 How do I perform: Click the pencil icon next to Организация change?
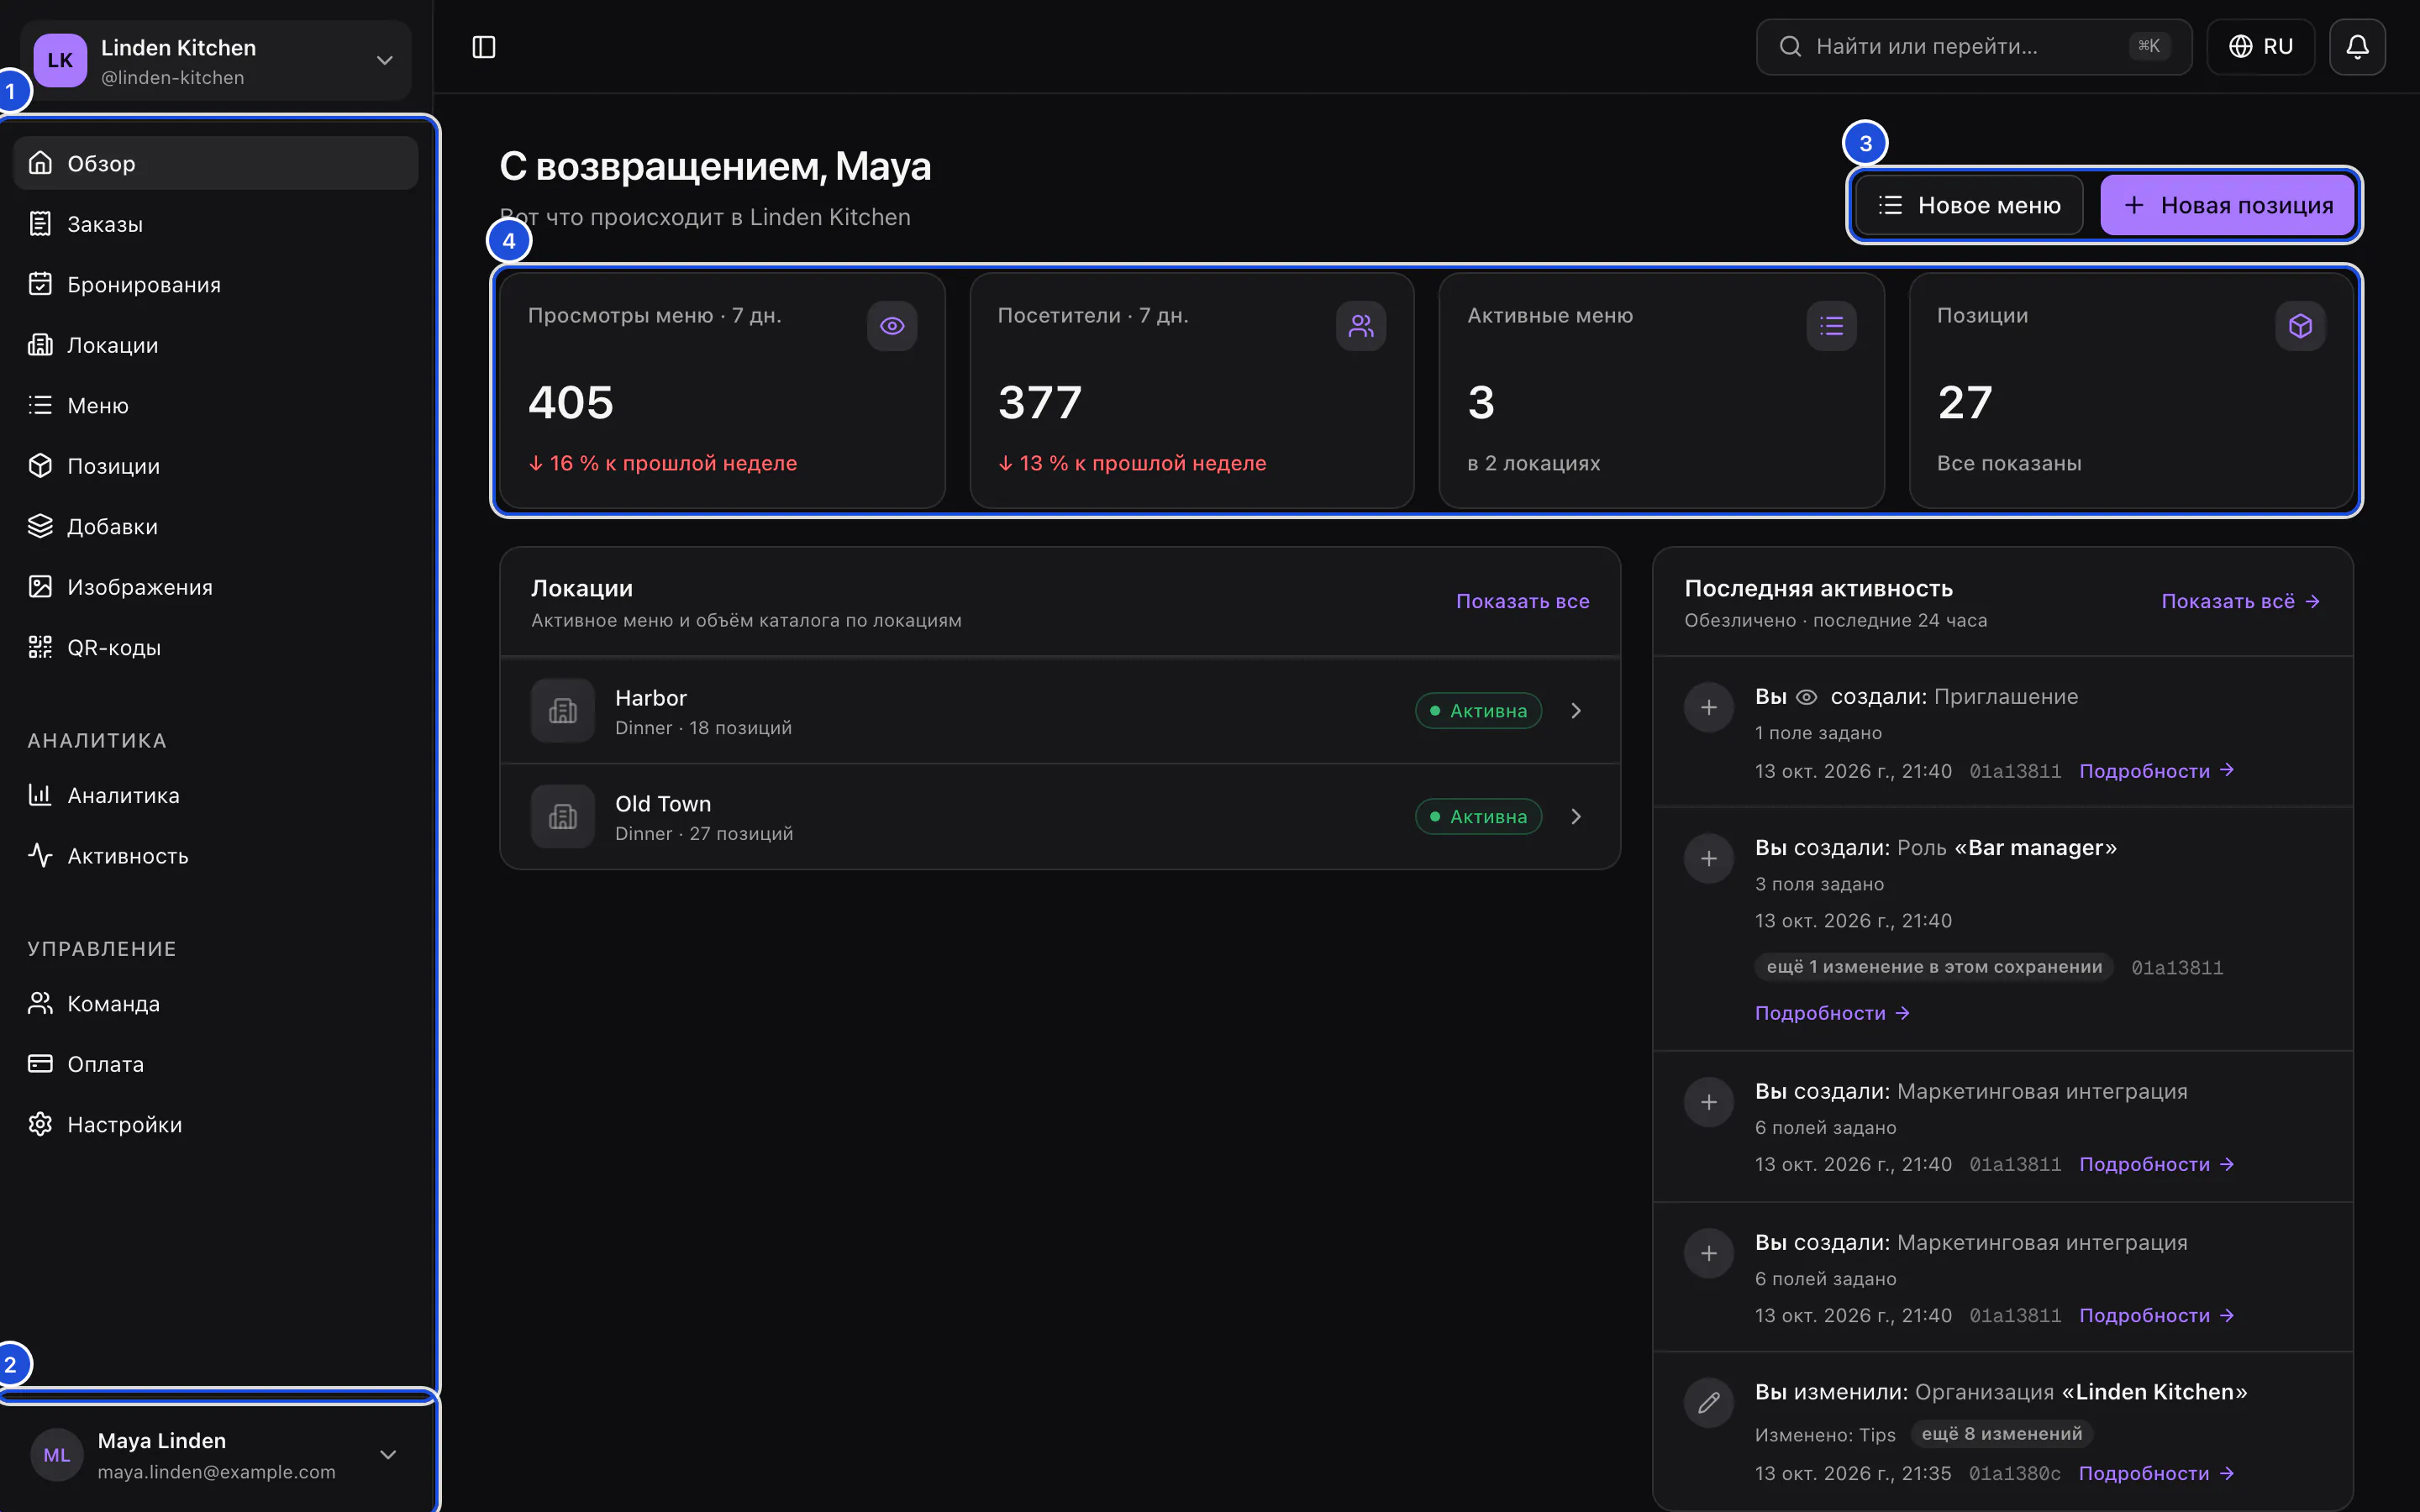(1709, 1403)
